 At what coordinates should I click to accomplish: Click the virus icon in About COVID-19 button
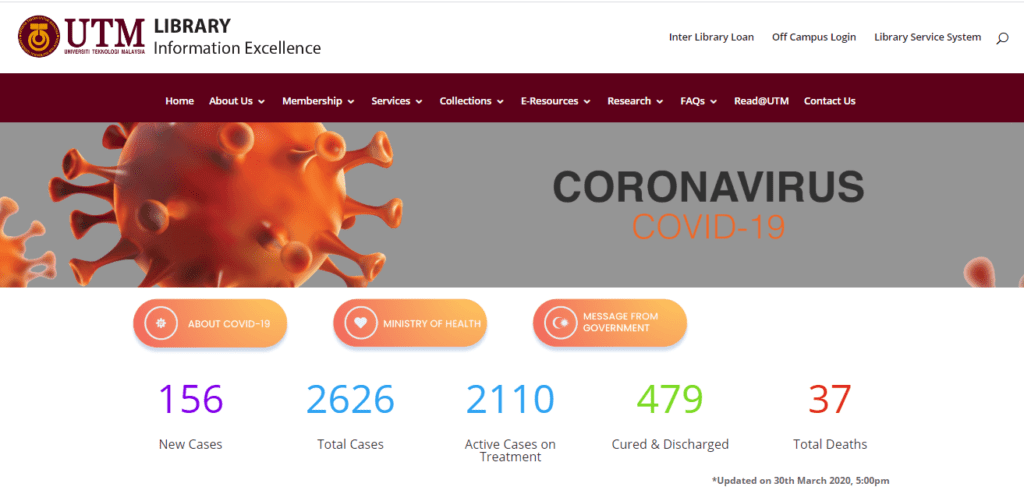[x=161, y=323]
